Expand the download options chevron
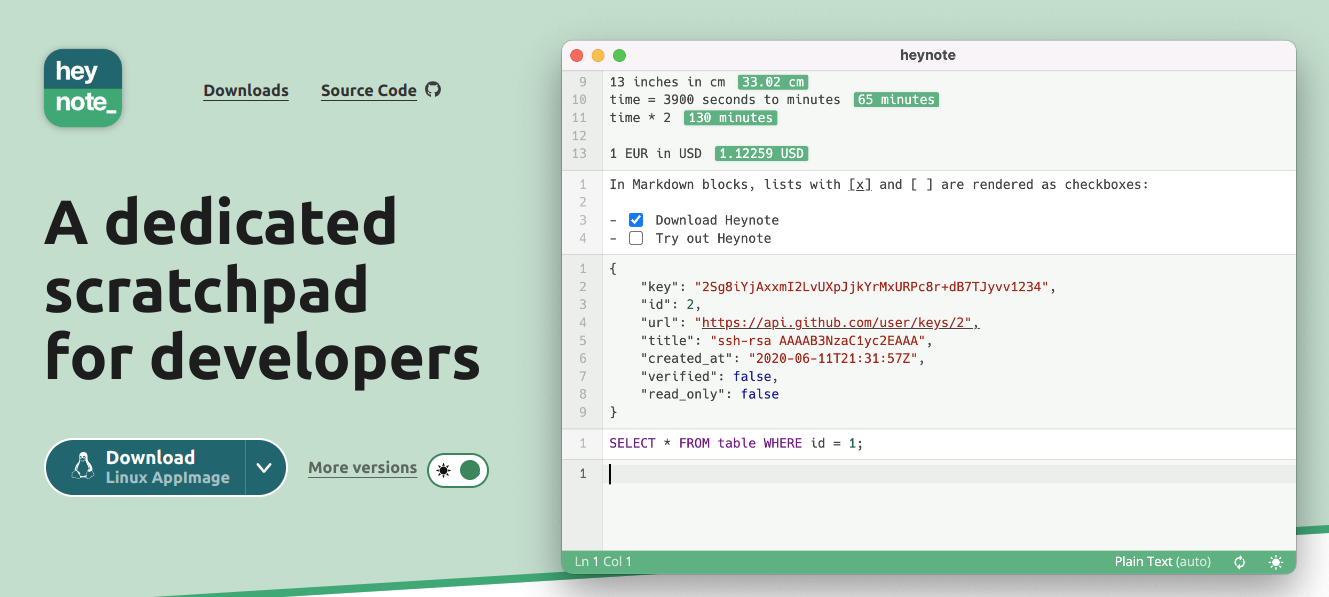This screenshot has height=597, width=1329. 265,467
